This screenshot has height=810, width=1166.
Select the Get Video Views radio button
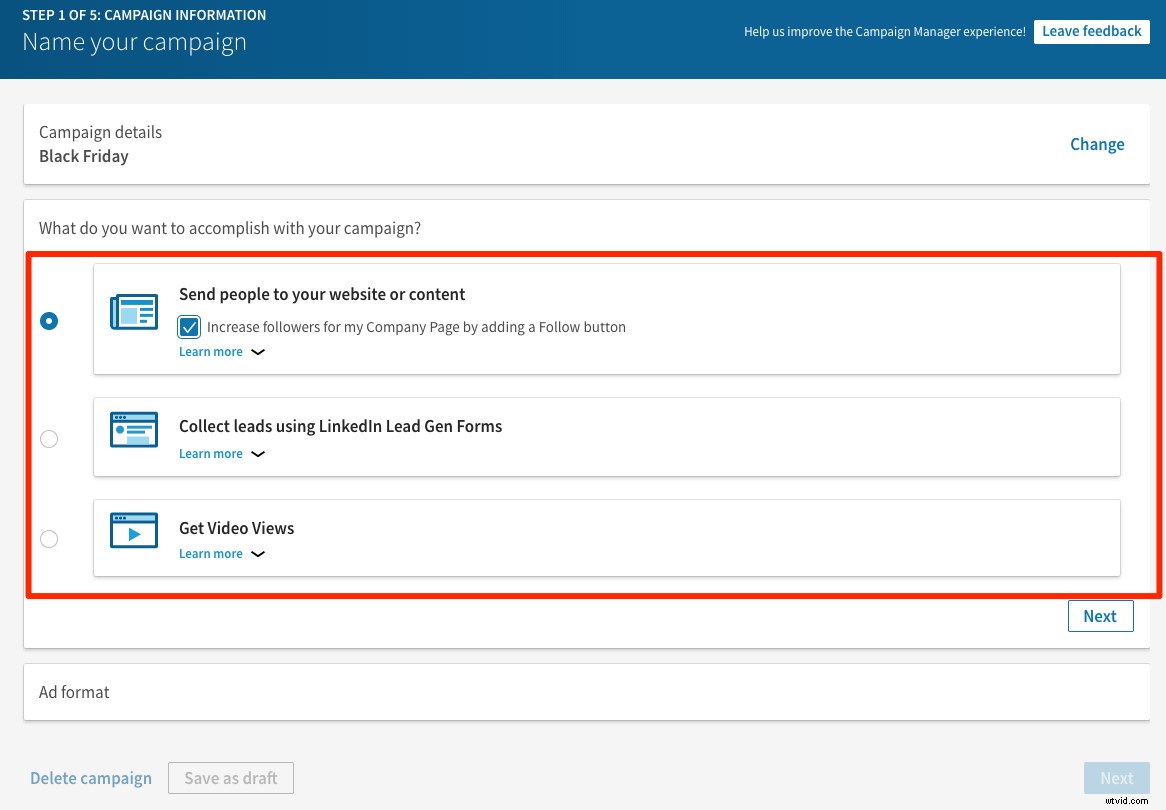49,539
